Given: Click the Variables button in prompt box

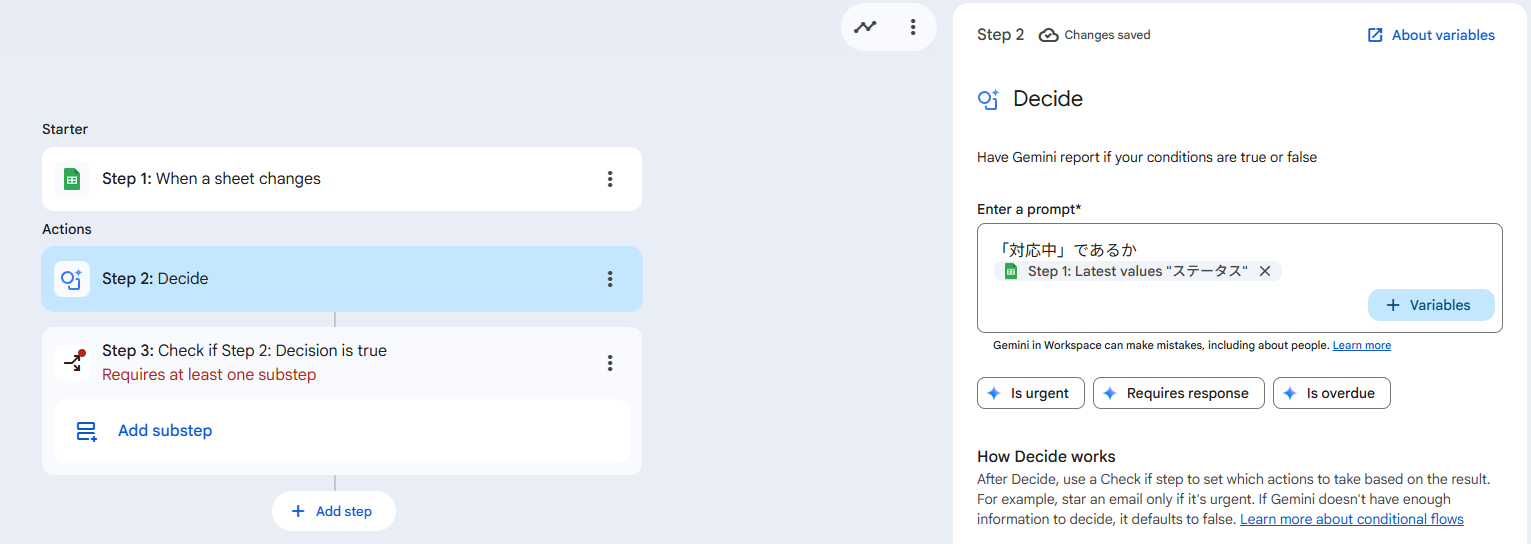Looking at the screenshot, I should point(1430,305).
